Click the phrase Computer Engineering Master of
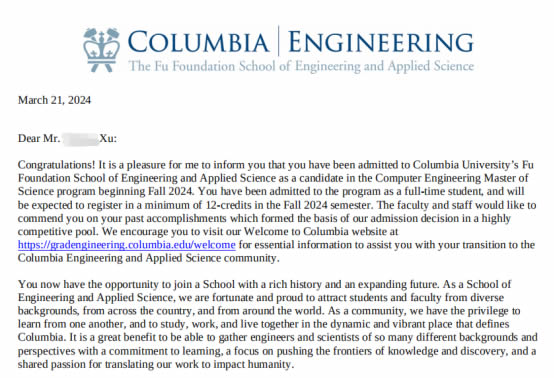554x378 pixels. tap(452, 178)
